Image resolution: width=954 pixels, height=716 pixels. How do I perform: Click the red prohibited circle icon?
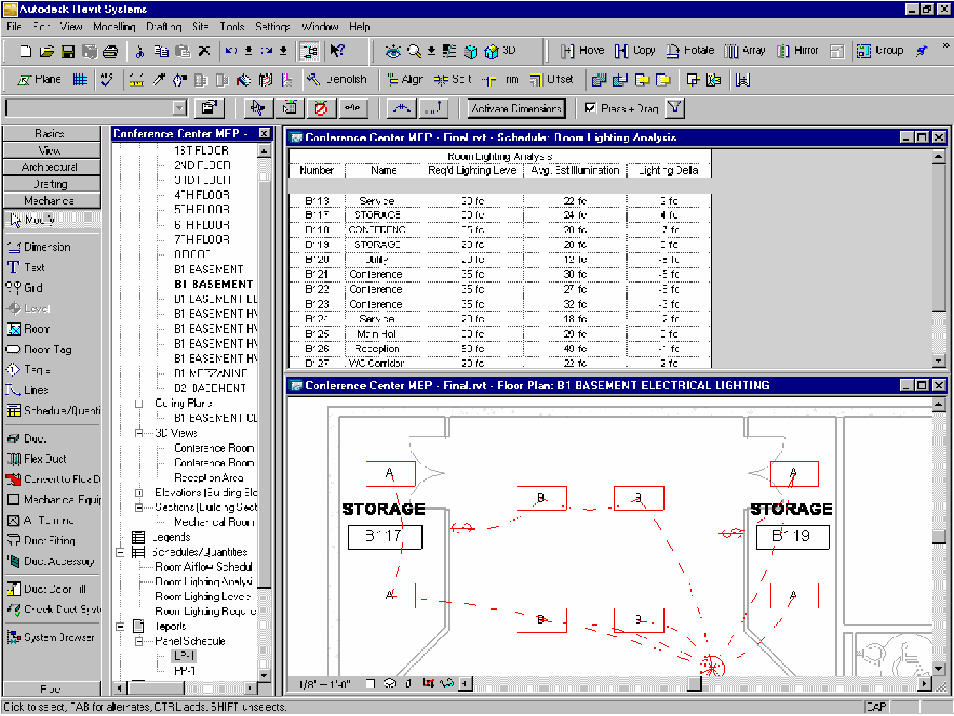pos(321,108)
